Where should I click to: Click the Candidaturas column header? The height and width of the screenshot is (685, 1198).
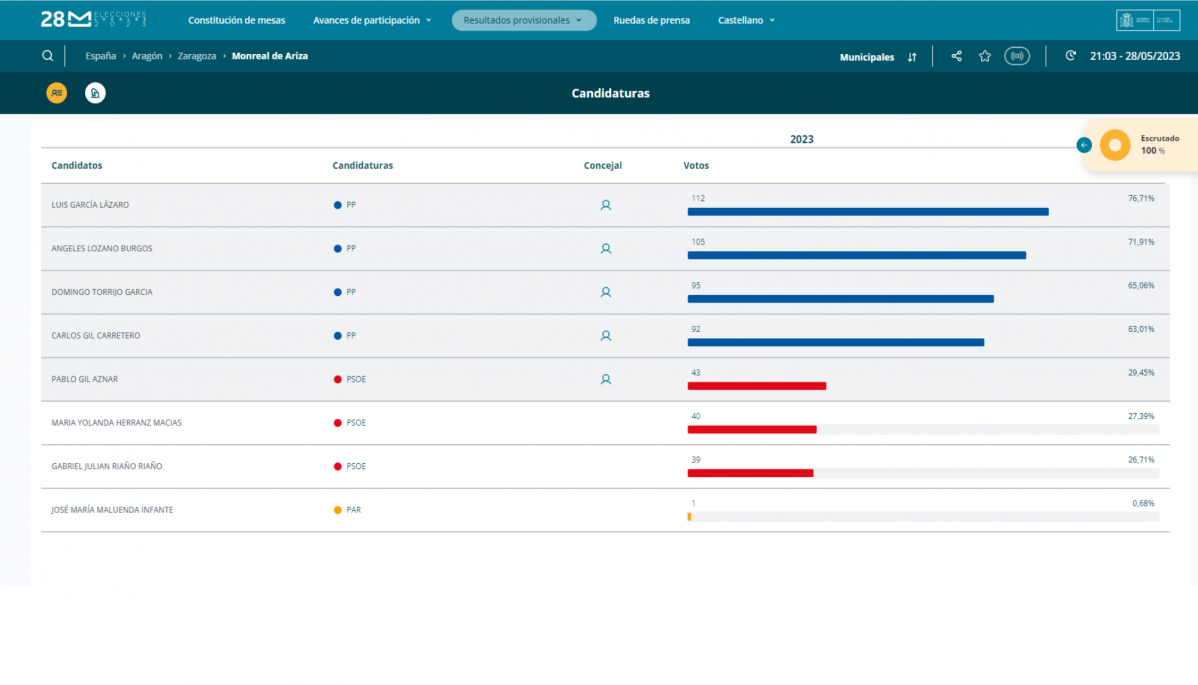click(362, 165)
